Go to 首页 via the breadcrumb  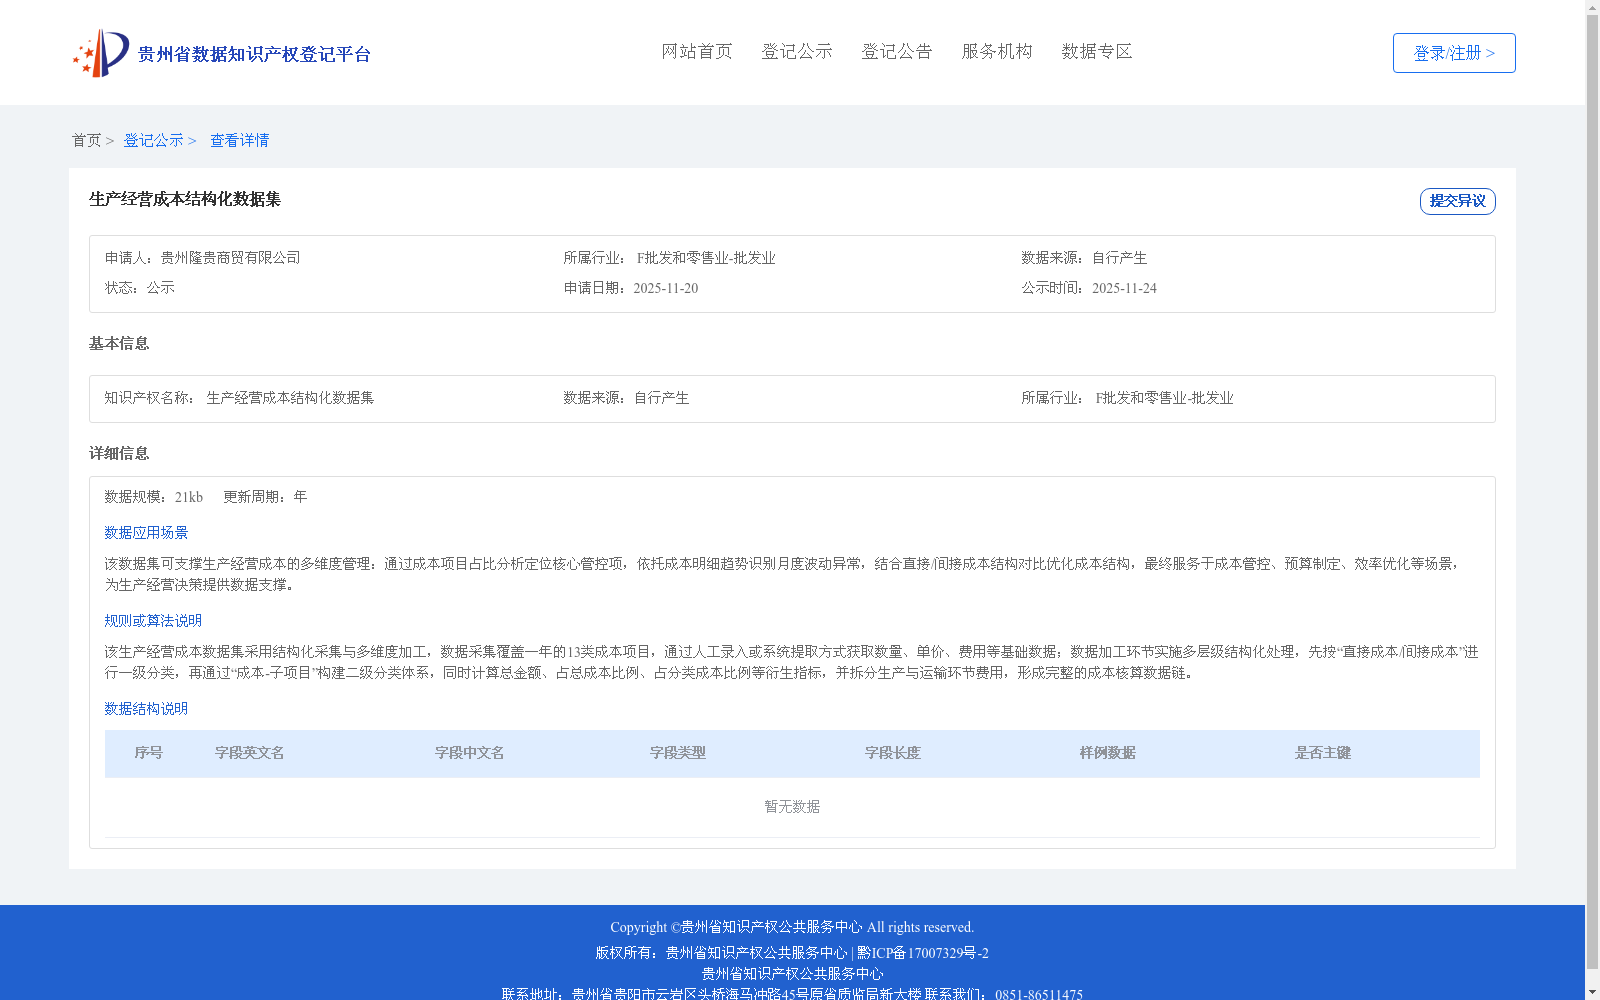[86, 140]
